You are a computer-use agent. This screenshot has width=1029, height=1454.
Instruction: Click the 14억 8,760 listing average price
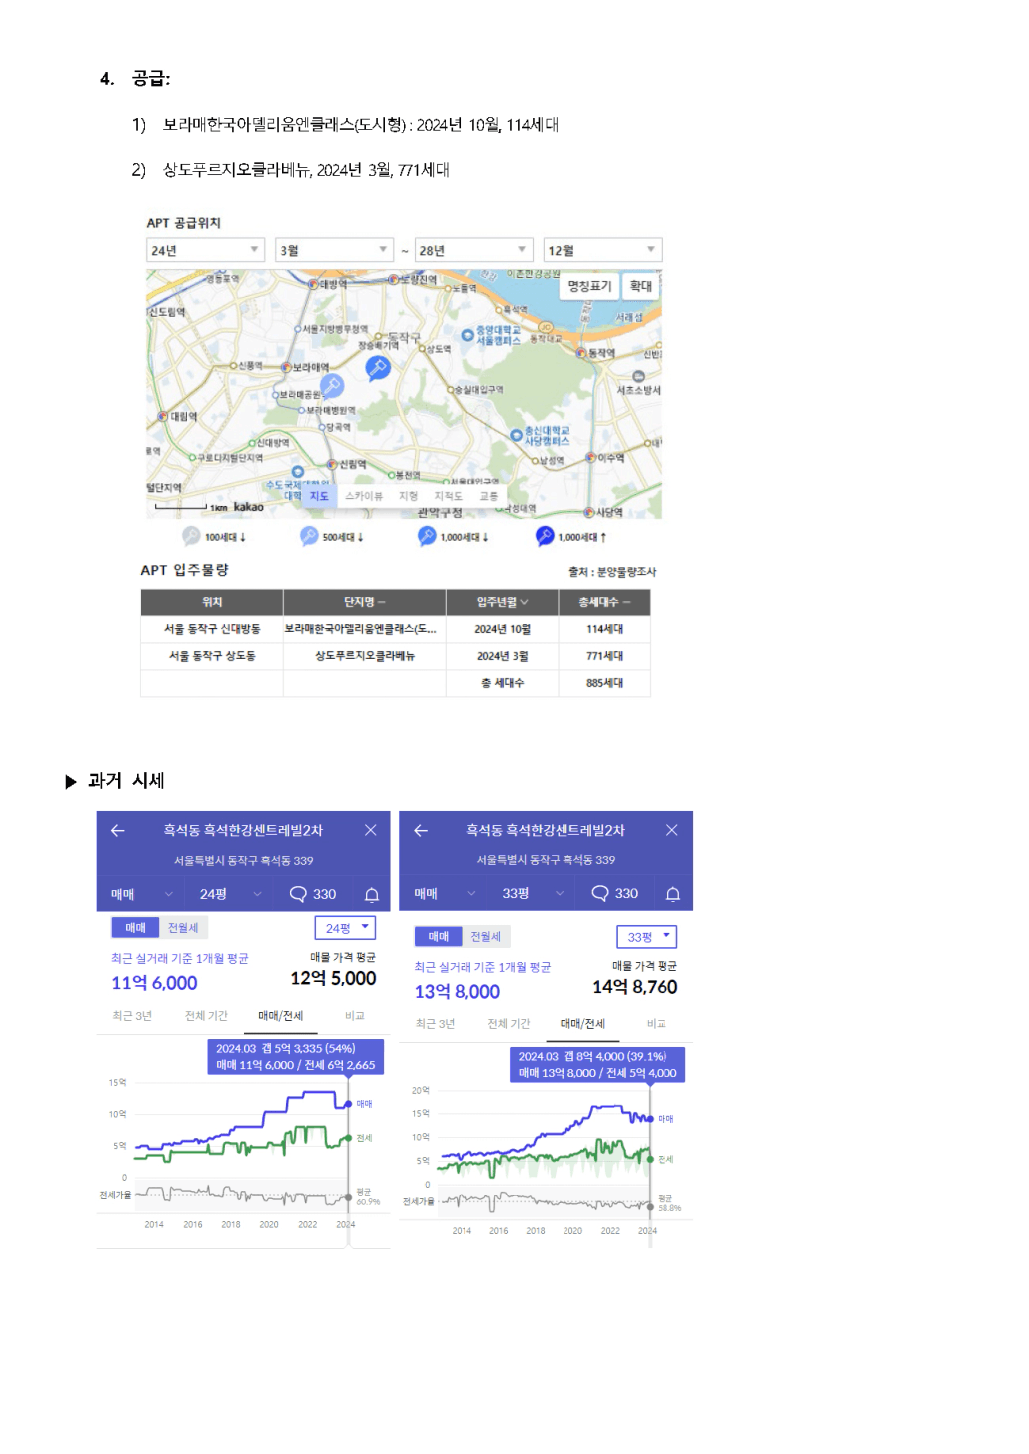(x=635, y=987)
